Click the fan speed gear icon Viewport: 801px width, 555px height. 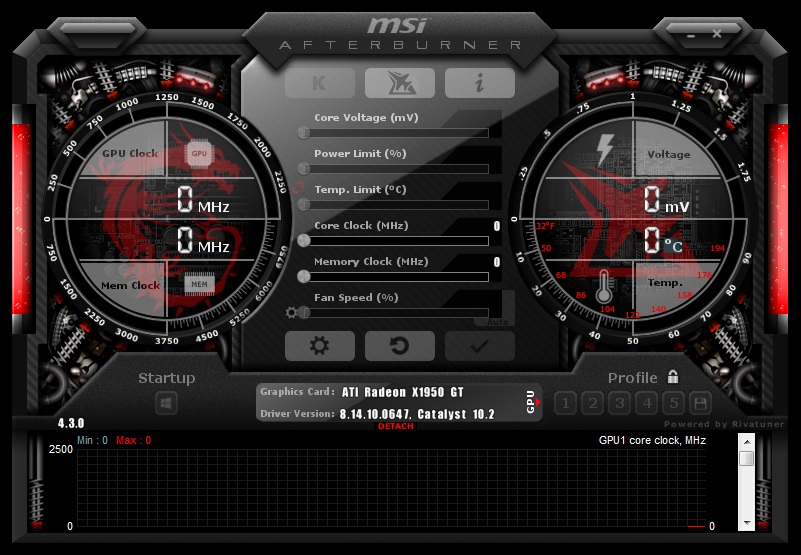(x=291, y=312)
